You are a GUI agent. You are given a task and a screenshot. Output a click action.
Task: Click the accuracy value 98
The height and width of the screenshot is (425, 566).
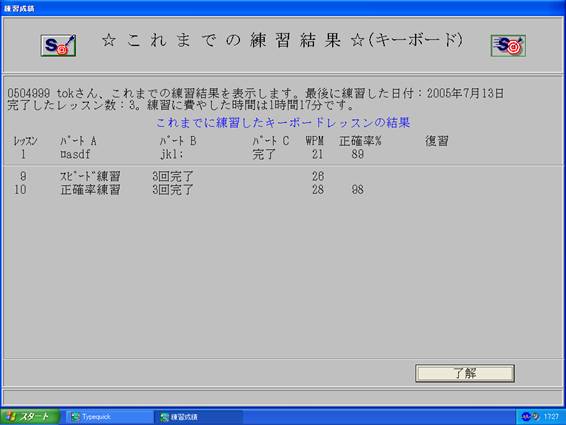[x=357, y=190]
